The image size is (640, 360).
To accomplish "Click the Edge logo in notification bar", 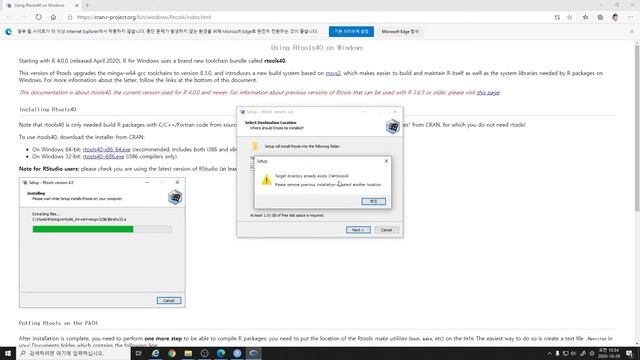I will click(9, 31).
